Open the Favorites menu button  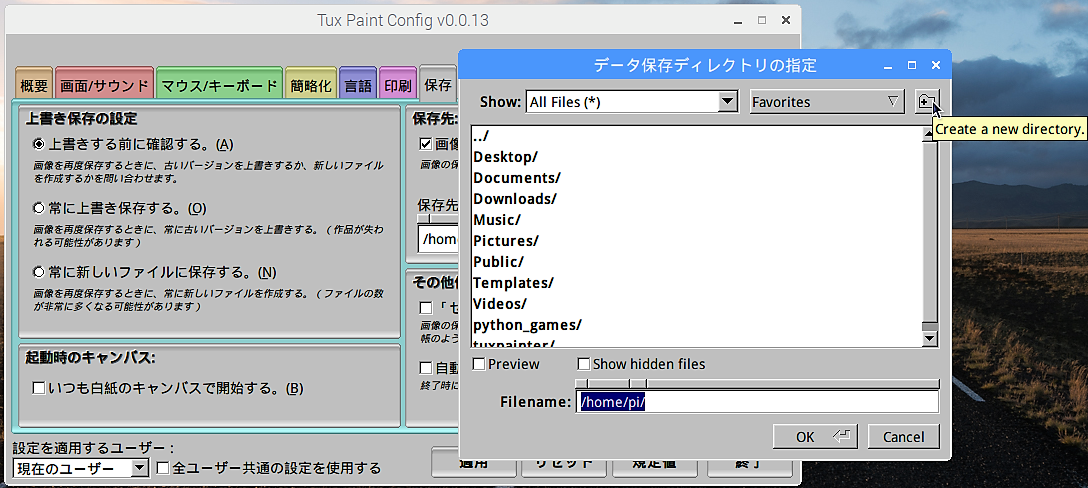828,102
